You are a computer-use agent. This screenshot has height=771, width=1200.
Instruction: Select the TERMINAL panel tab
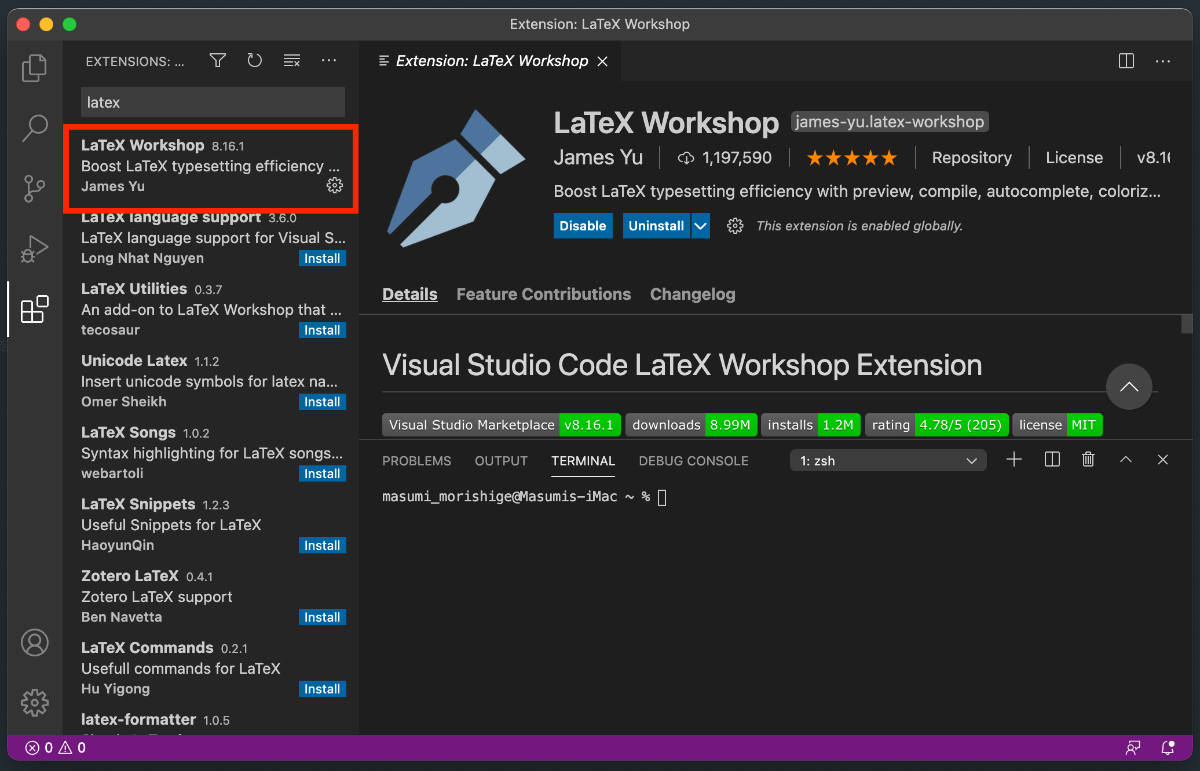click(x=583, y=461)
